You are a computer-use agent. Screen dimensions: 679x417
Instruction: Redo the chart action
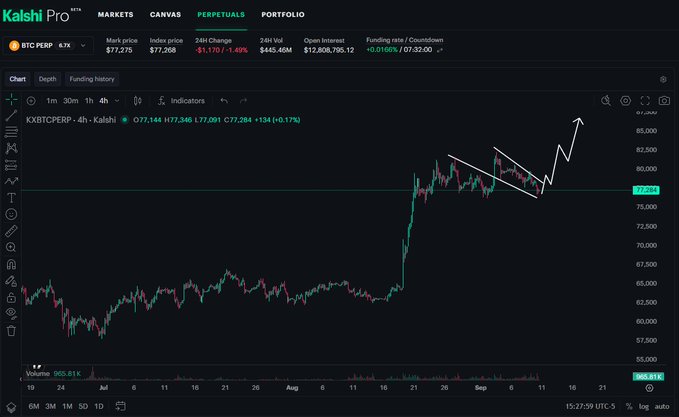pos(243,101)
